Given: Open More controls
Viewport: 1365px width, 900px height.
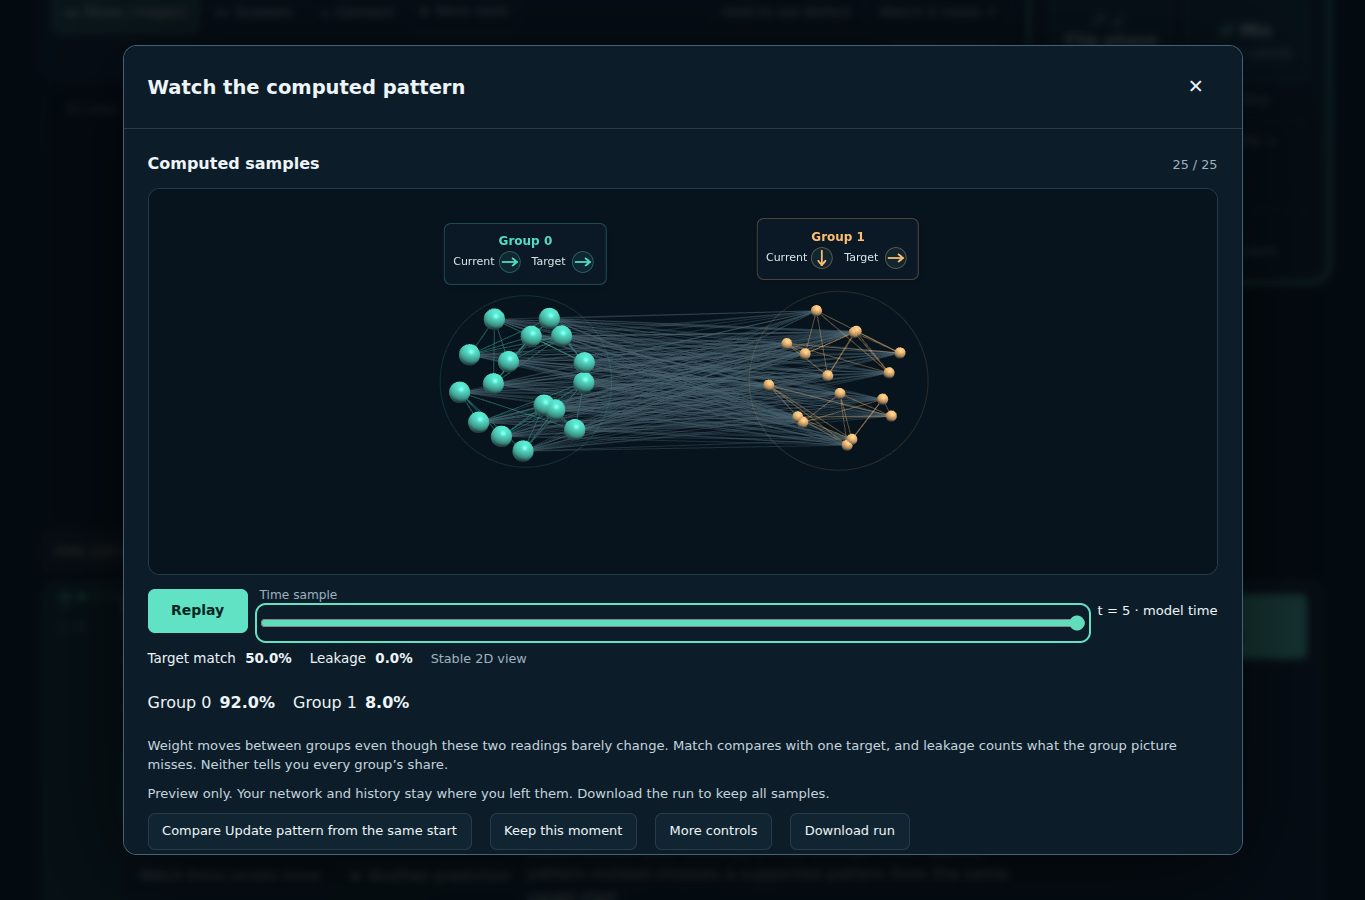Looking at the screenshot, I should pos(713,831).
